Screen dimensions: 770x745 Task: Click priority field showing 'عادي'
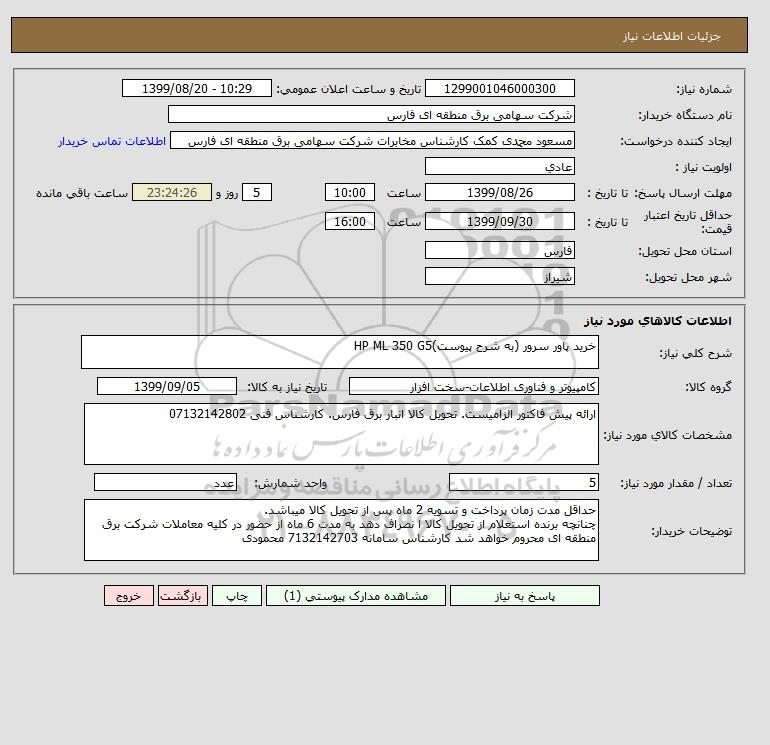(x=500, y=166)
